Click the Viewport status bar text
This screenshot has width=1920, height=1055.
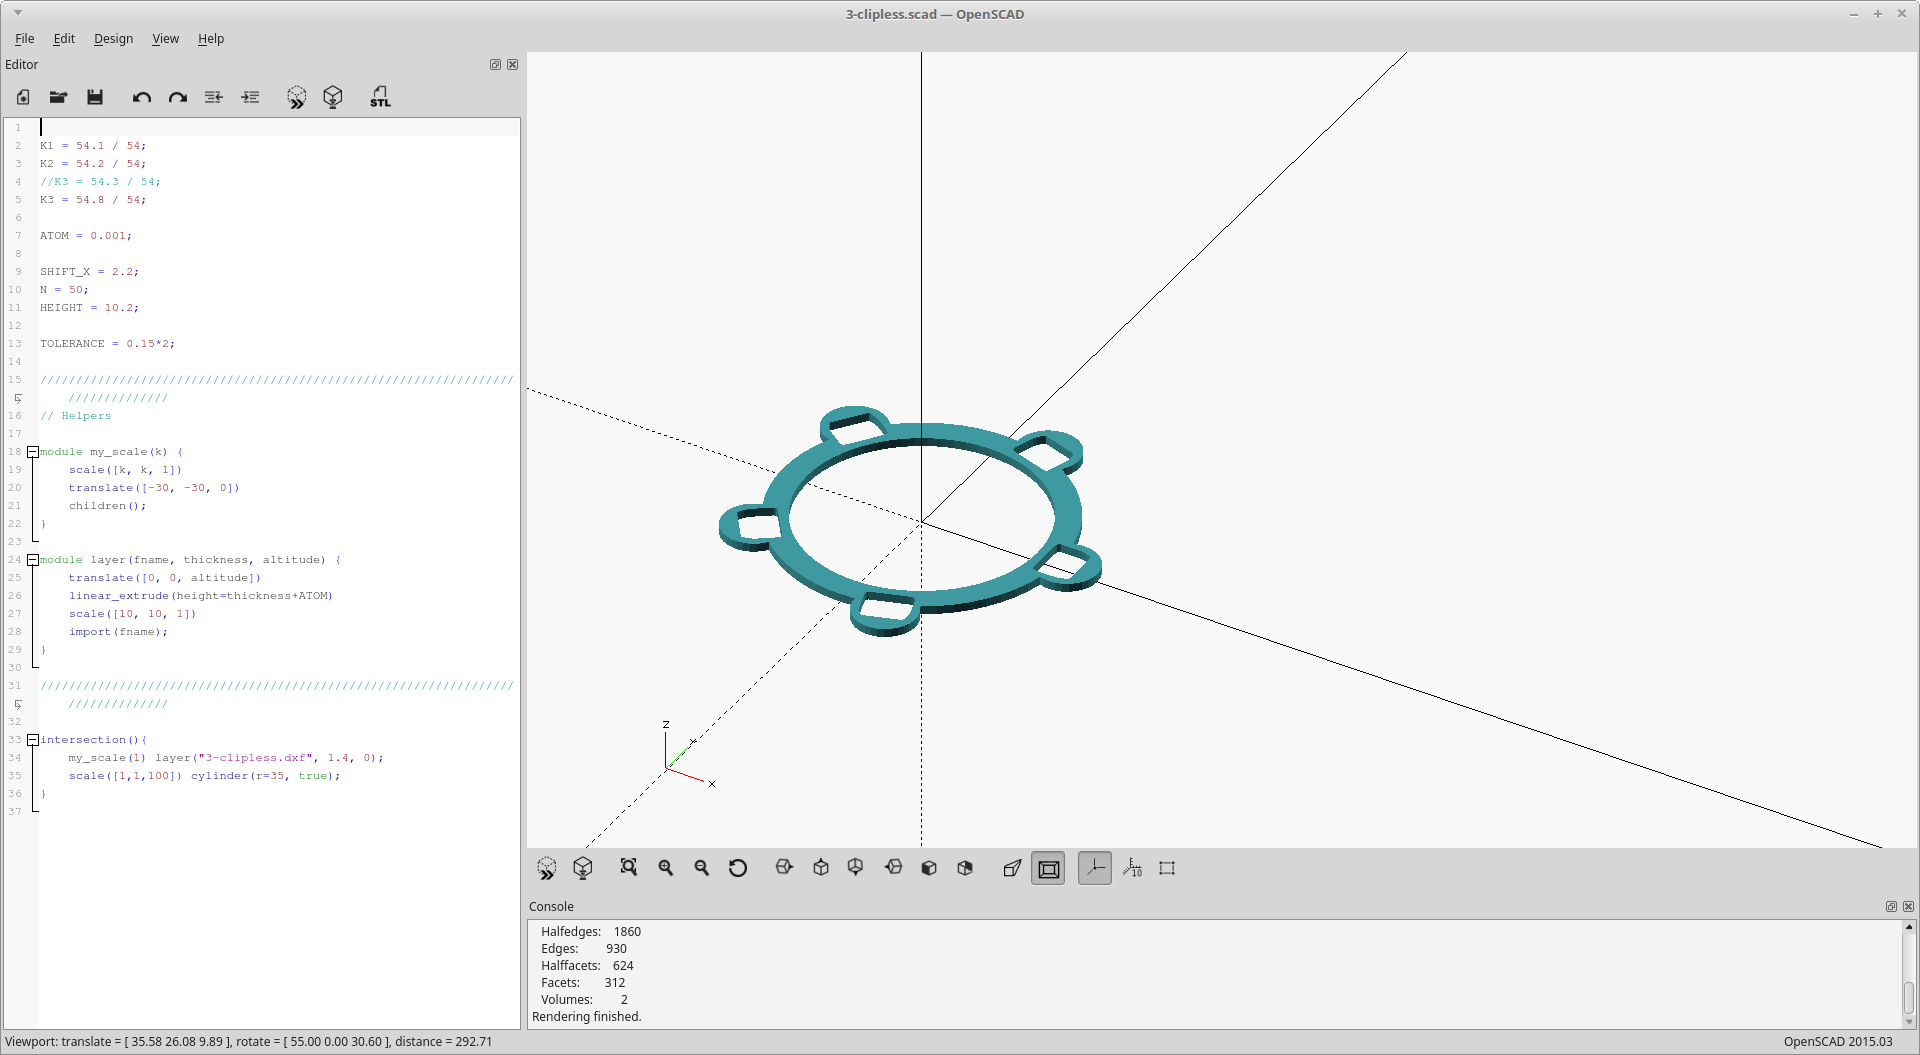click(249, 1042)
